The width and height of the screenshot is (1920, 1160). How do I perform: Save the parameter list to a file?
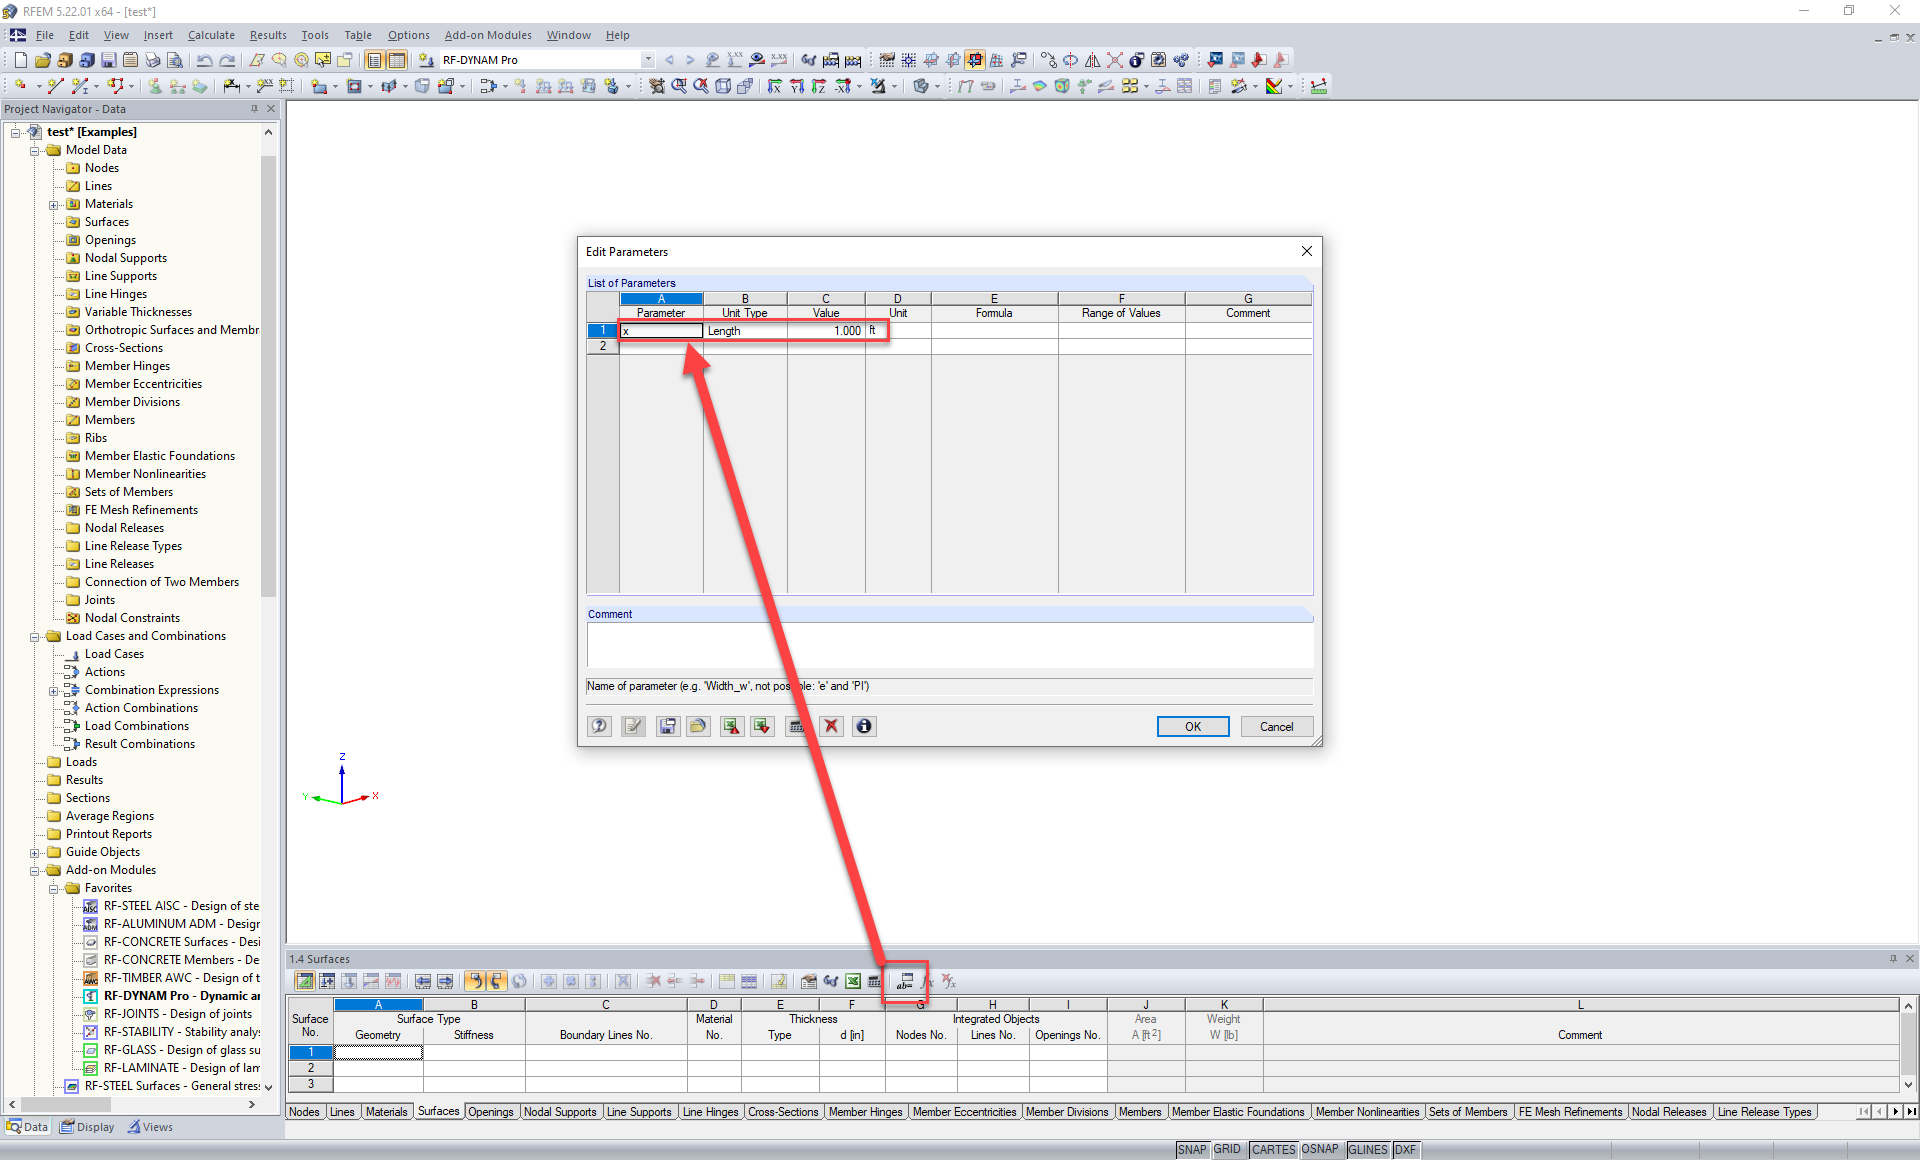pyautogui.click(x=667, y=726)
